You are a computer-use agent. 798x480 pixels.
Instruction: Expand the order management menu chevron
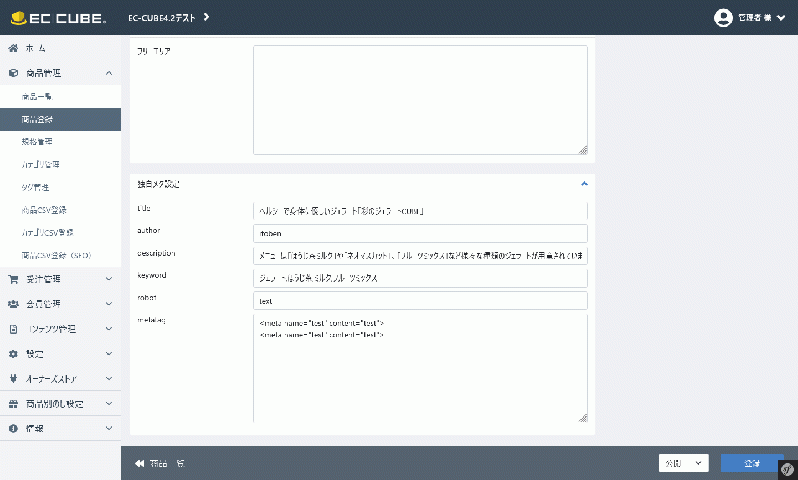click(108, 279)
